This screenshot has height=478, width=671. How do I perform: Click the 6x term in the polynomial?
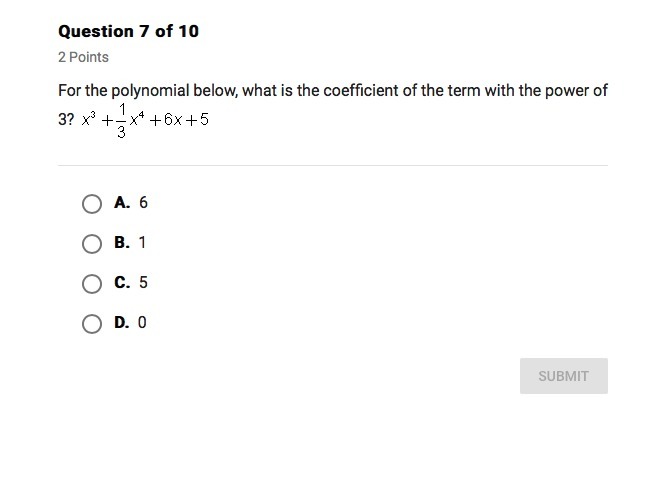coord(170,121)
